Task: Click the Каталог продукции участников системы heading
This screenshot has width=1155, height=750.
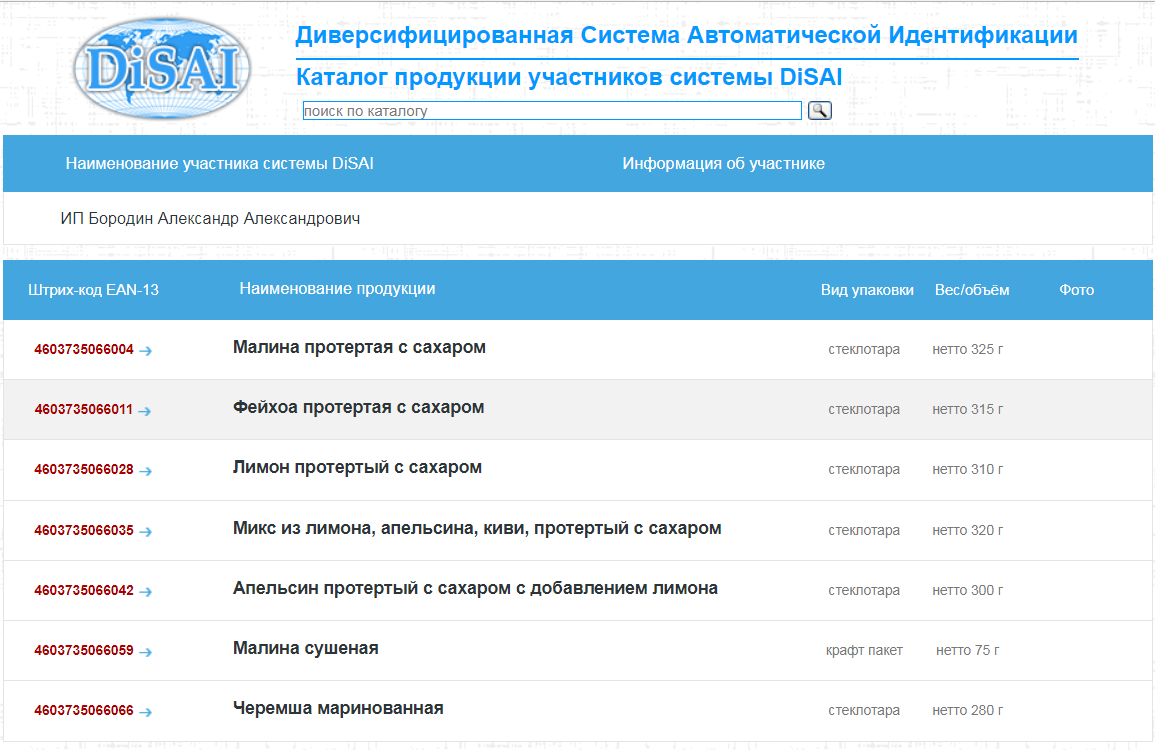Action: coord(569,78)
